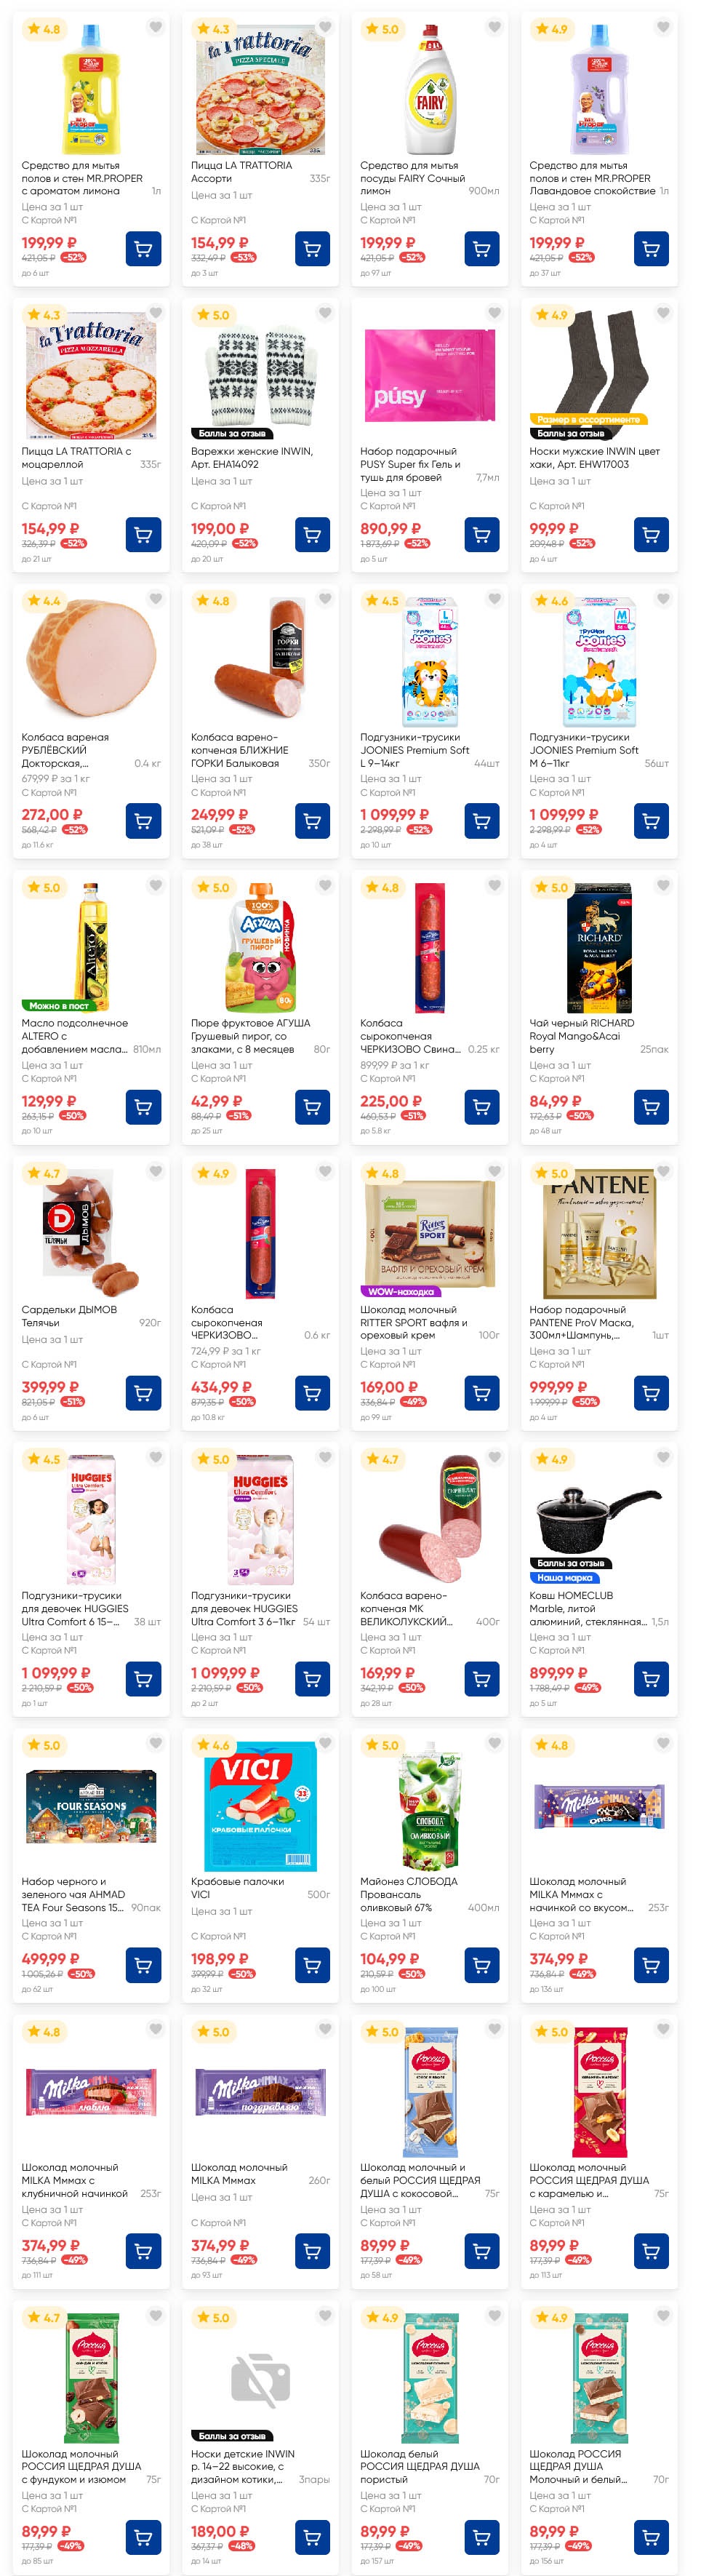Add HOMECLUB Marble ladle to cart
The height and width of the screenshot is (2576, 717).
pyautogui.click(x=651, y=1679)
